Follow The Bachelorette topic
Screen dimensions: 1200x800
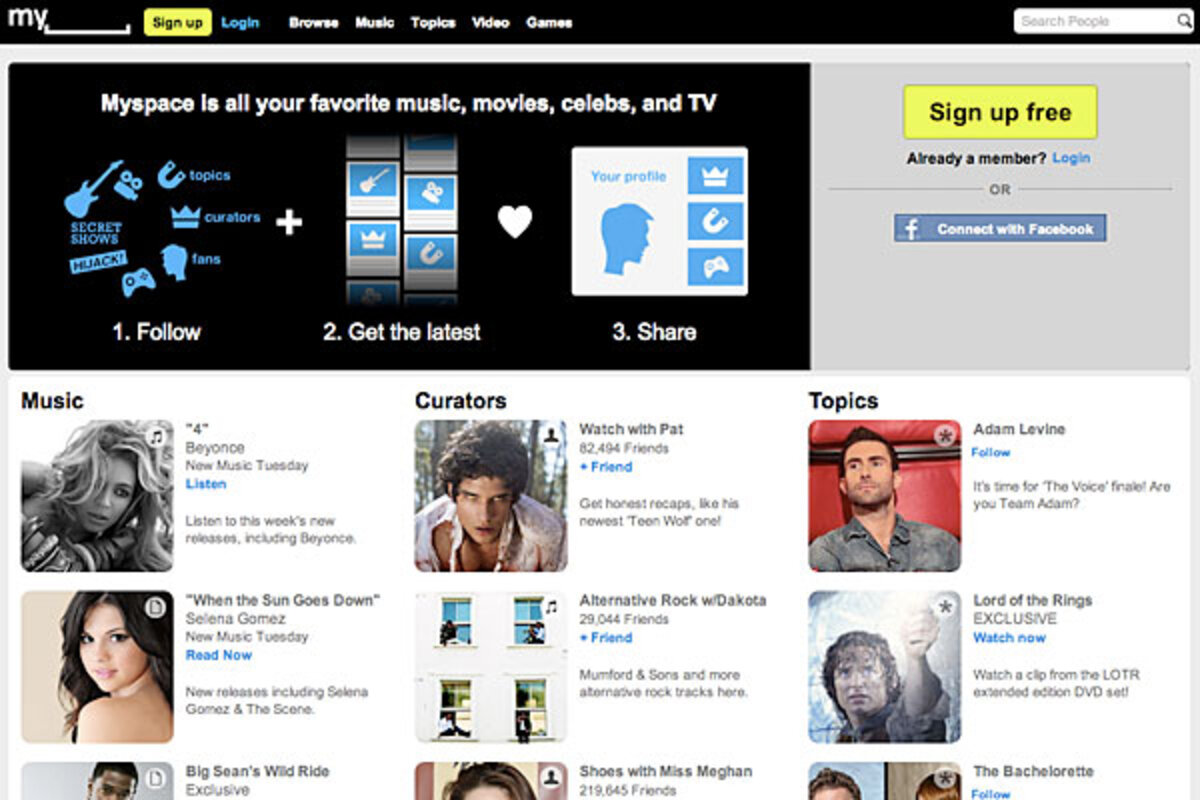click(x=991, y=794)
